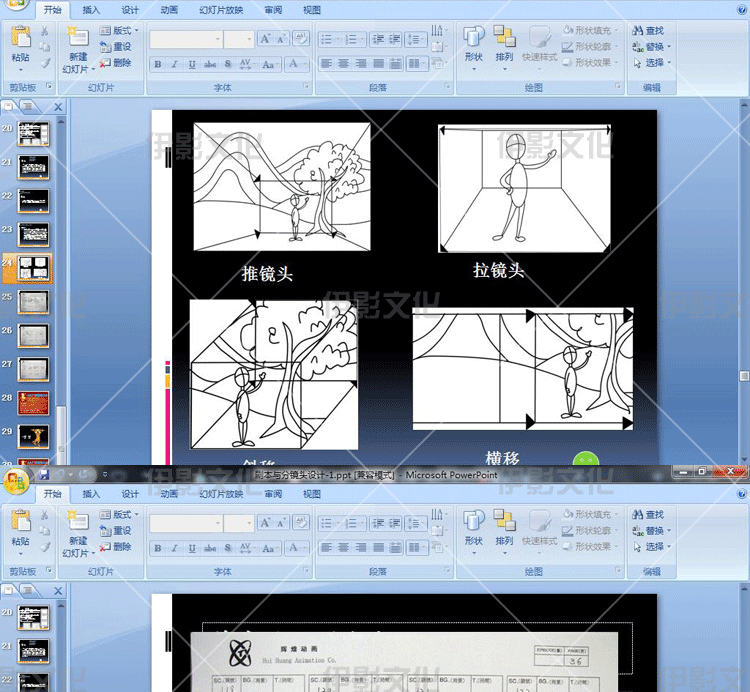Open the font name dropdown in upper window
This screenshot has height=692, width=750.
pyautogui.click(x=217, y=40)
